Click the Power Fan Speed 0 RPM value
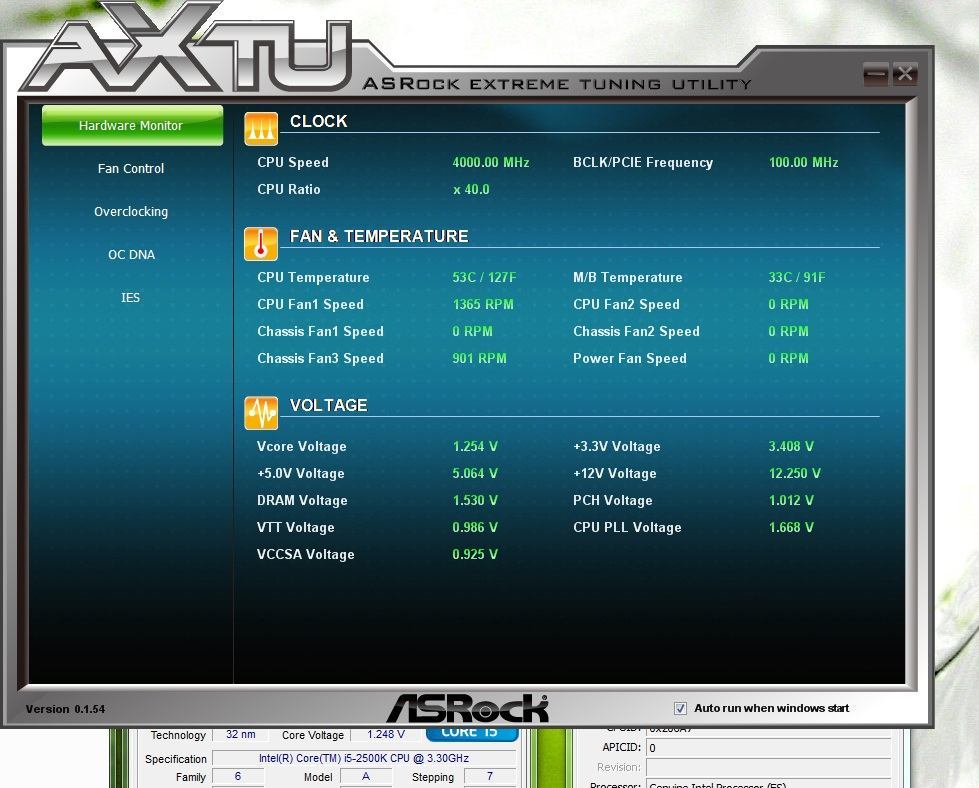The height and width of the screenshot is (788, 979). coord(789,358)
